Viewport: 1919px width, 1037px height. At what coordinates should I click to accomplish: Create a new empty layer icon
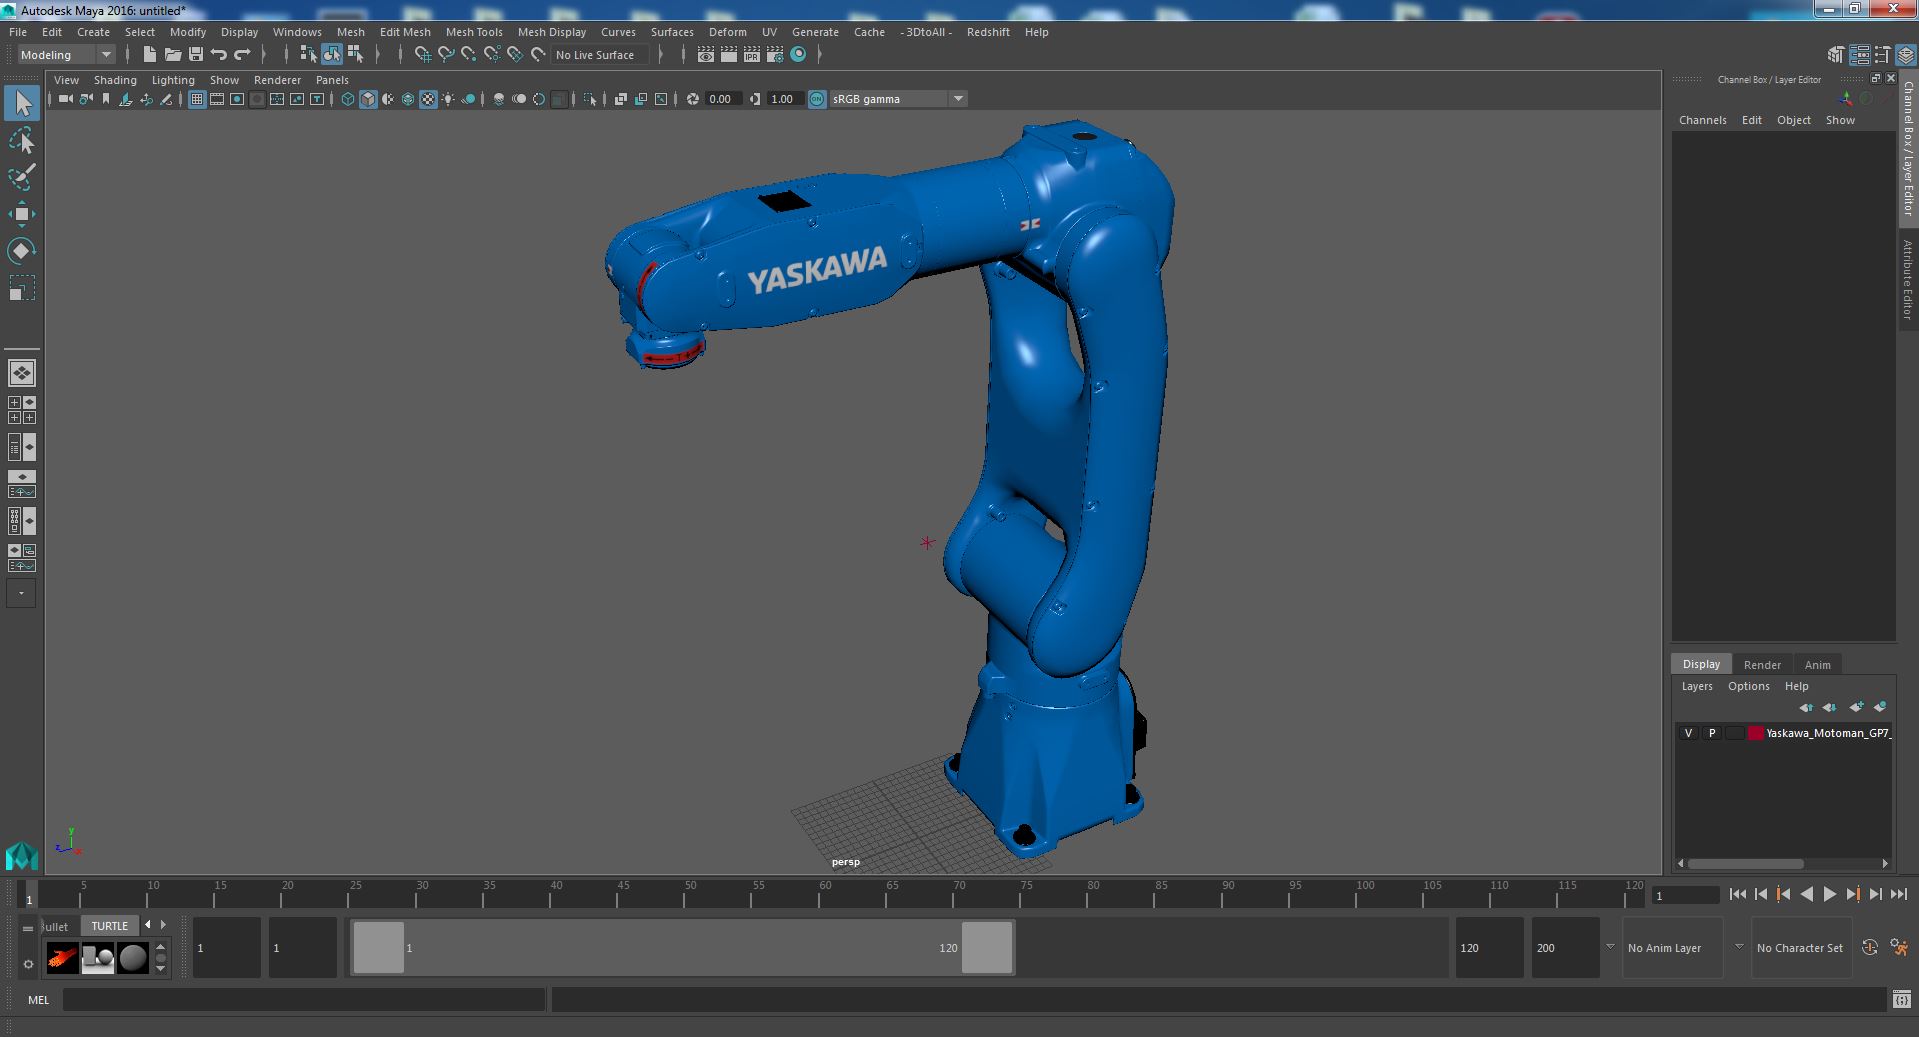pyautogui.click(x=1856, y=707)
